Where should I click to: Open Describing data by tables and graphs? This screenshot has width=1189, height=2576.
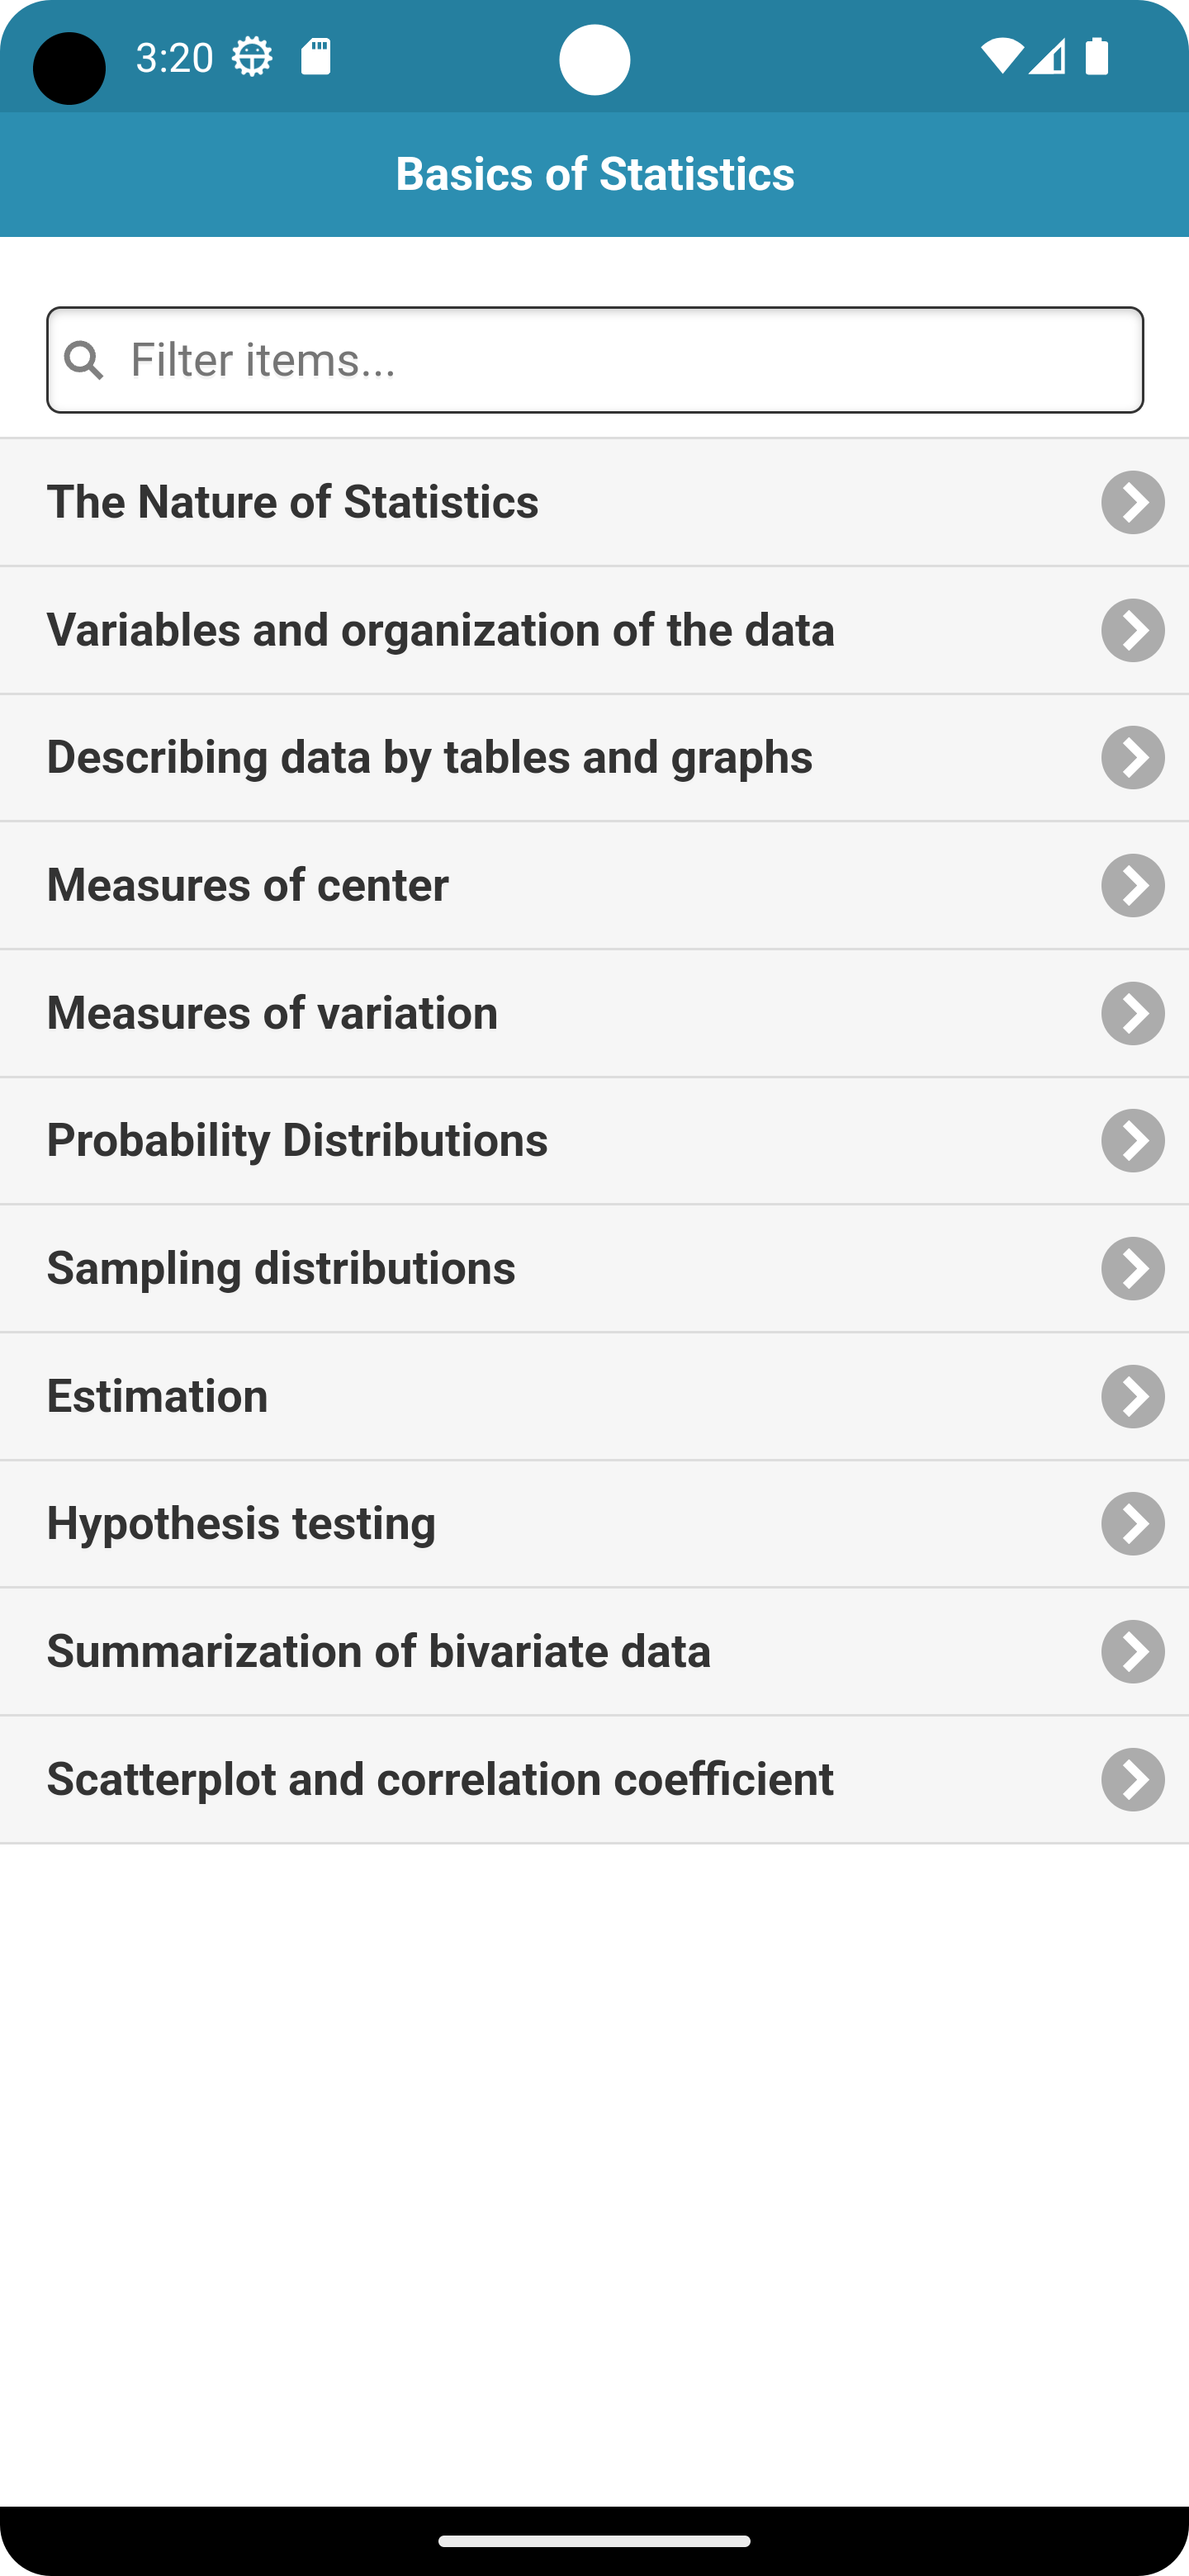click(x=594, y=758)
